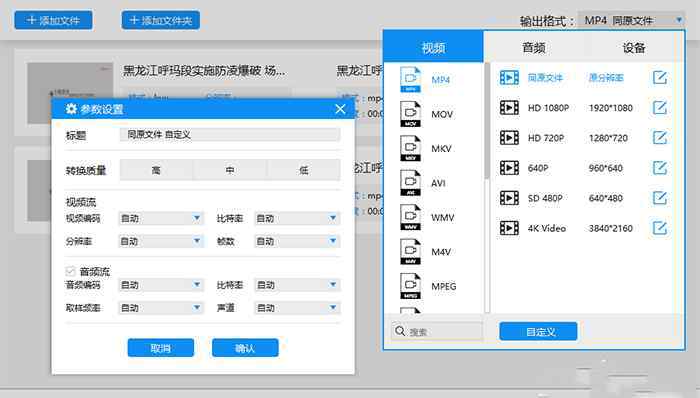The width and height of the screenshot is (700, 398).
Task: Click the 添加文件夹 button
Action: tap(161, 21)
